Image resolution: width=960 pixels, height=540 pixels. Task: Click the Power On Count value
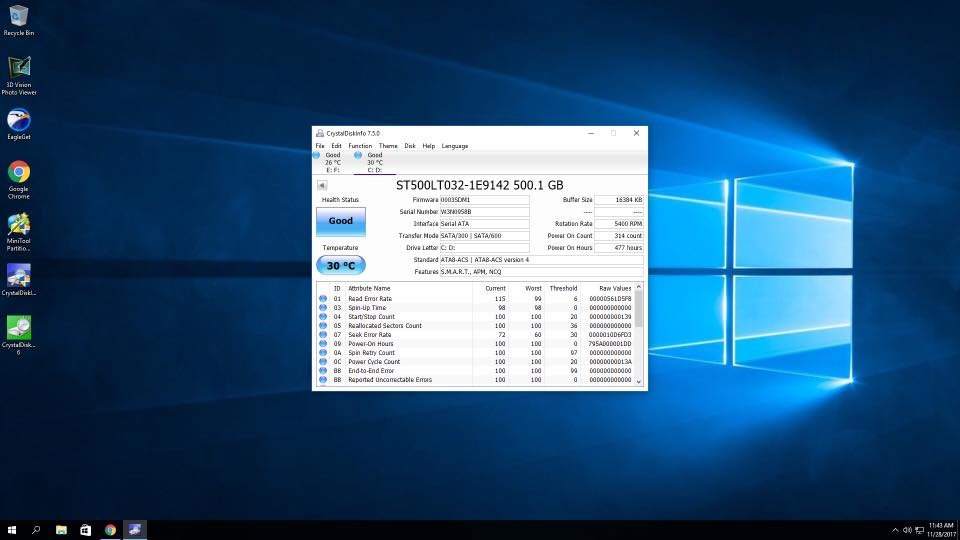(619, 236)
